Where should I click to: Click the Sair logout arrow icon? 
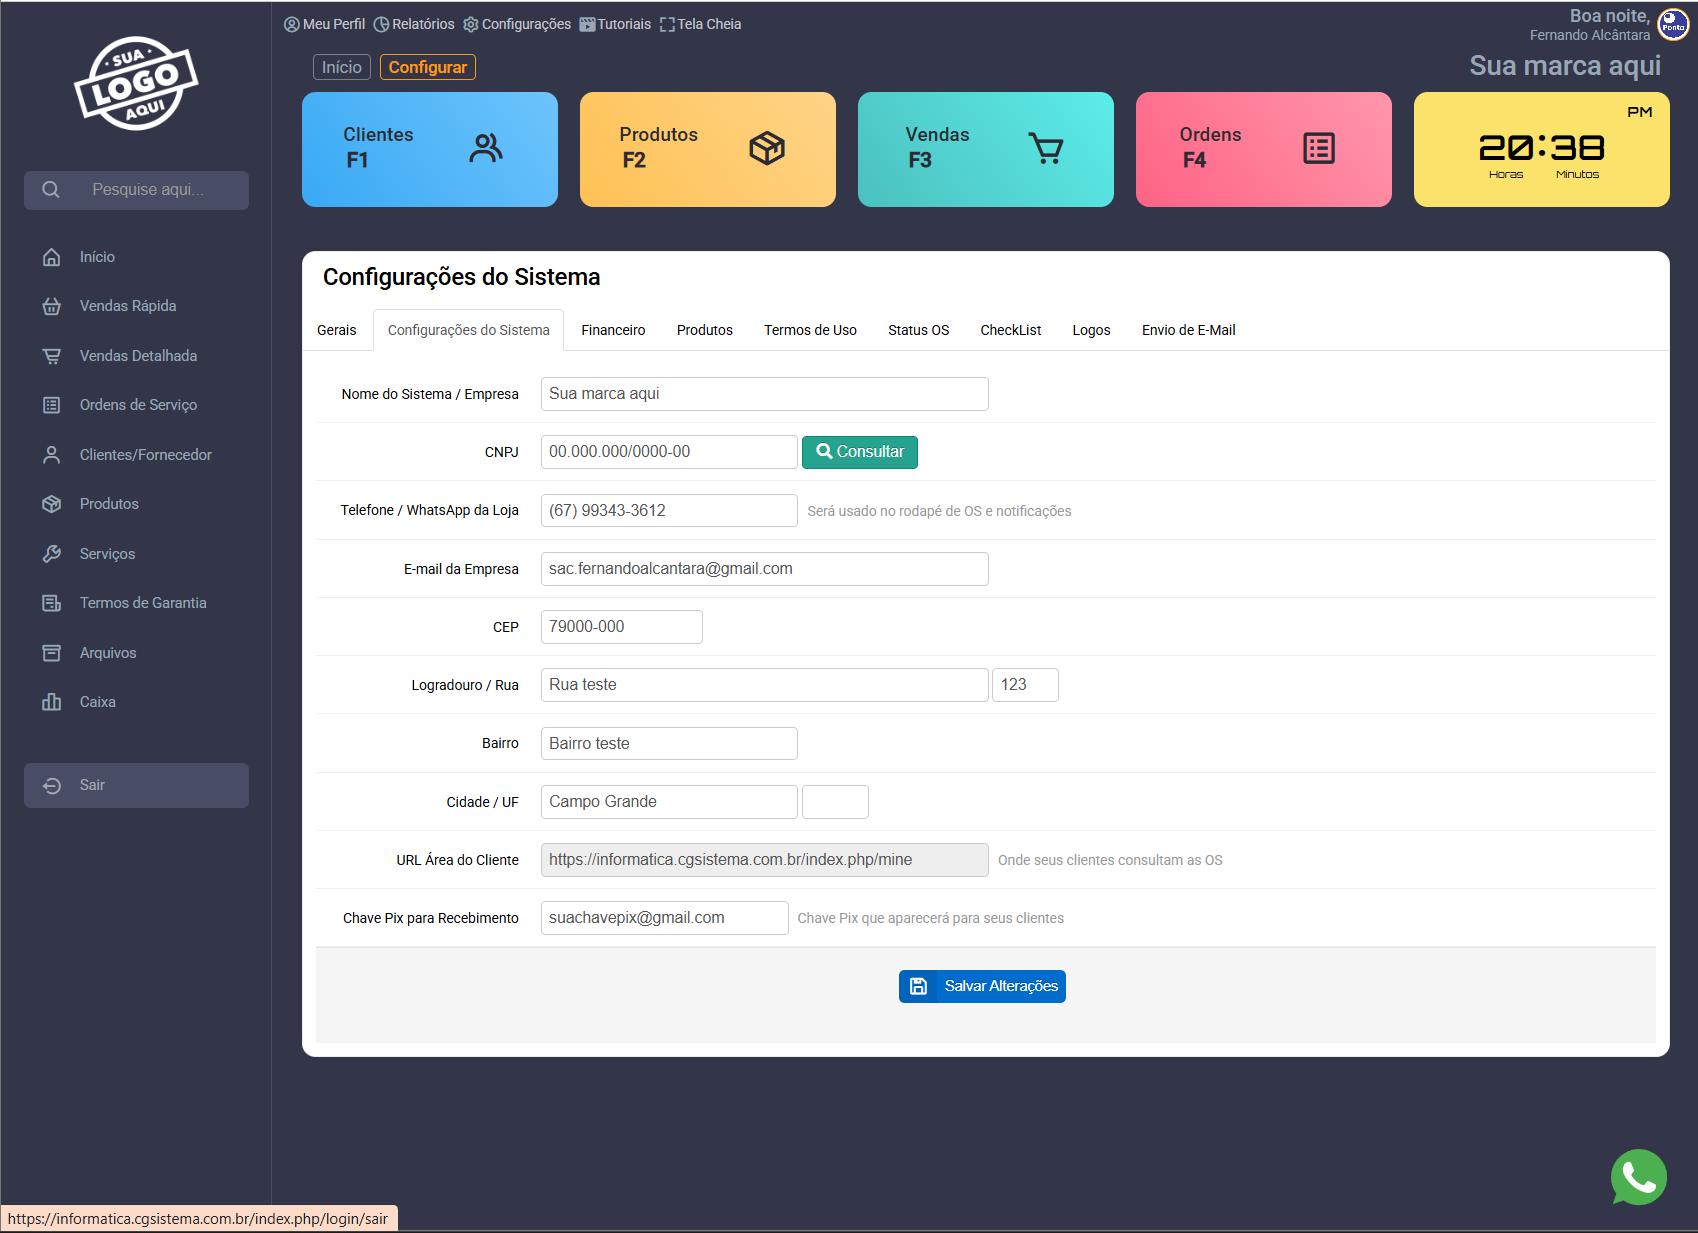52,786
